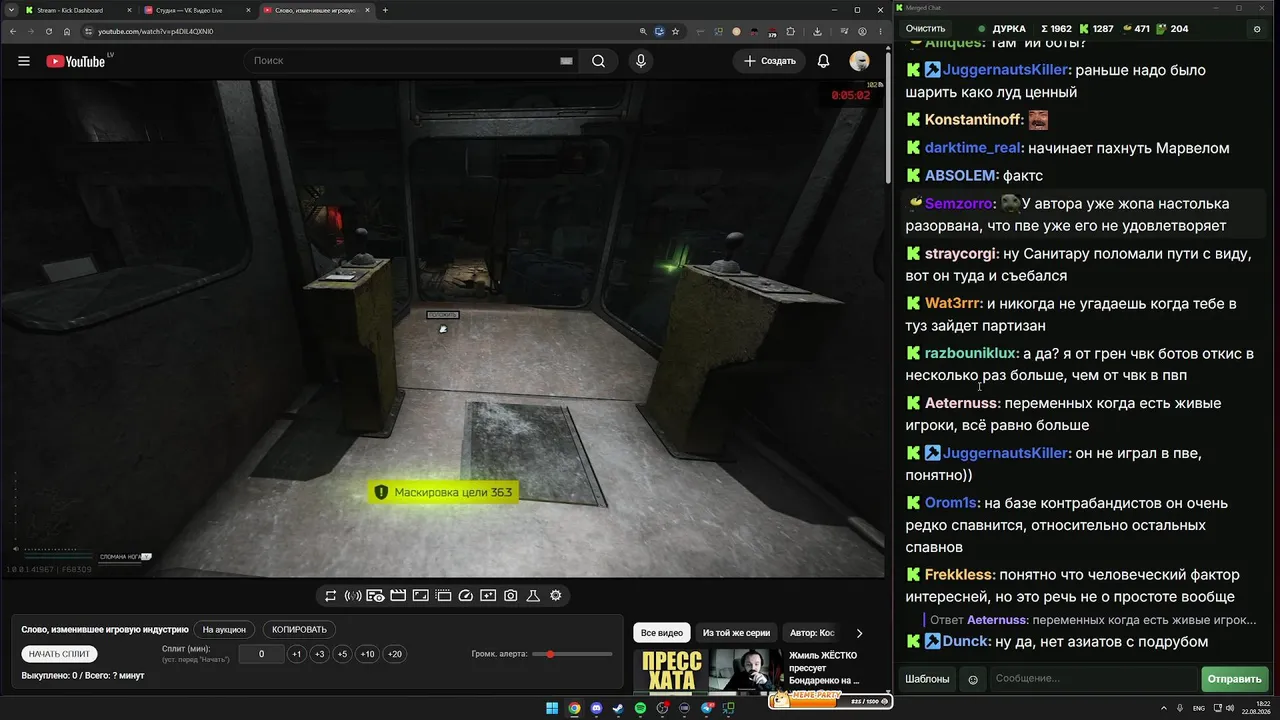Open chat settings gear in Merged Chat

[1257, 29]
